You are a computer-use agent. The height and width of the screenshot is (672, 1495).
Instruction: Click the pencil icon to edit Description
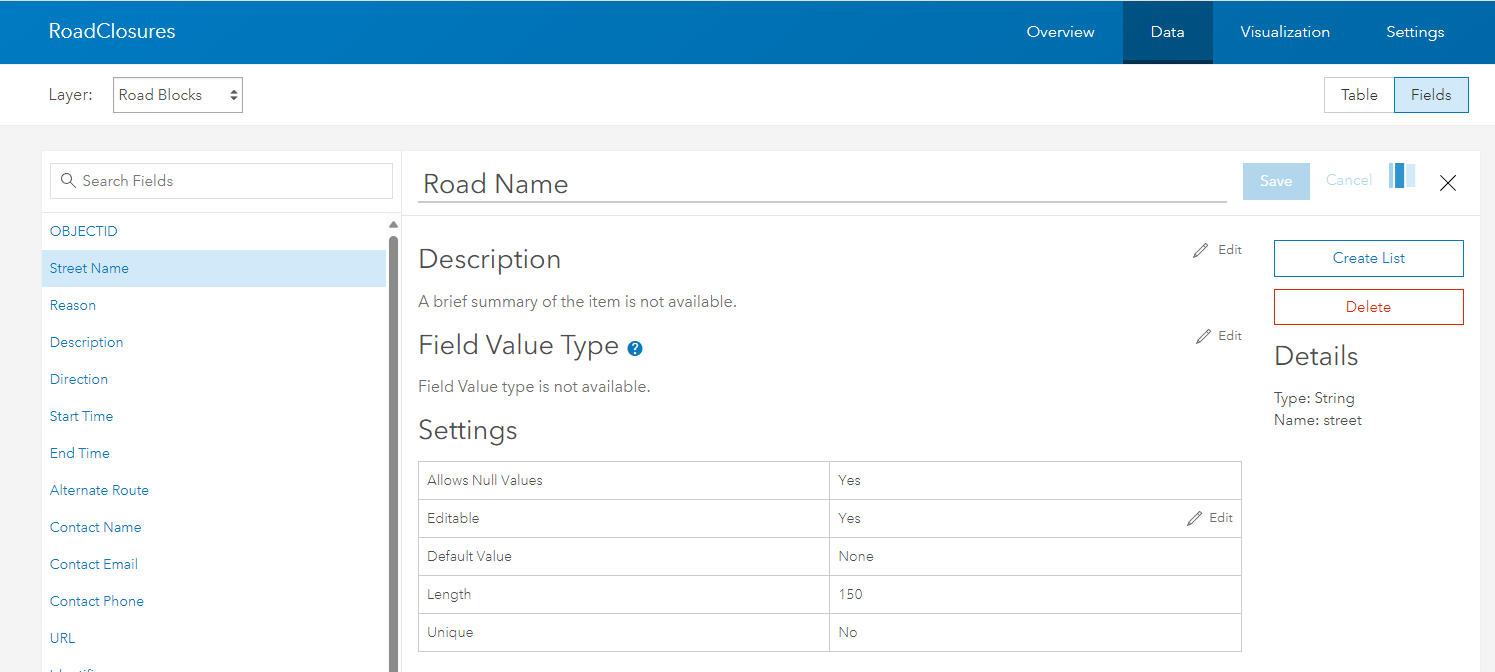pyautogui.click(x=1202, y=249)
